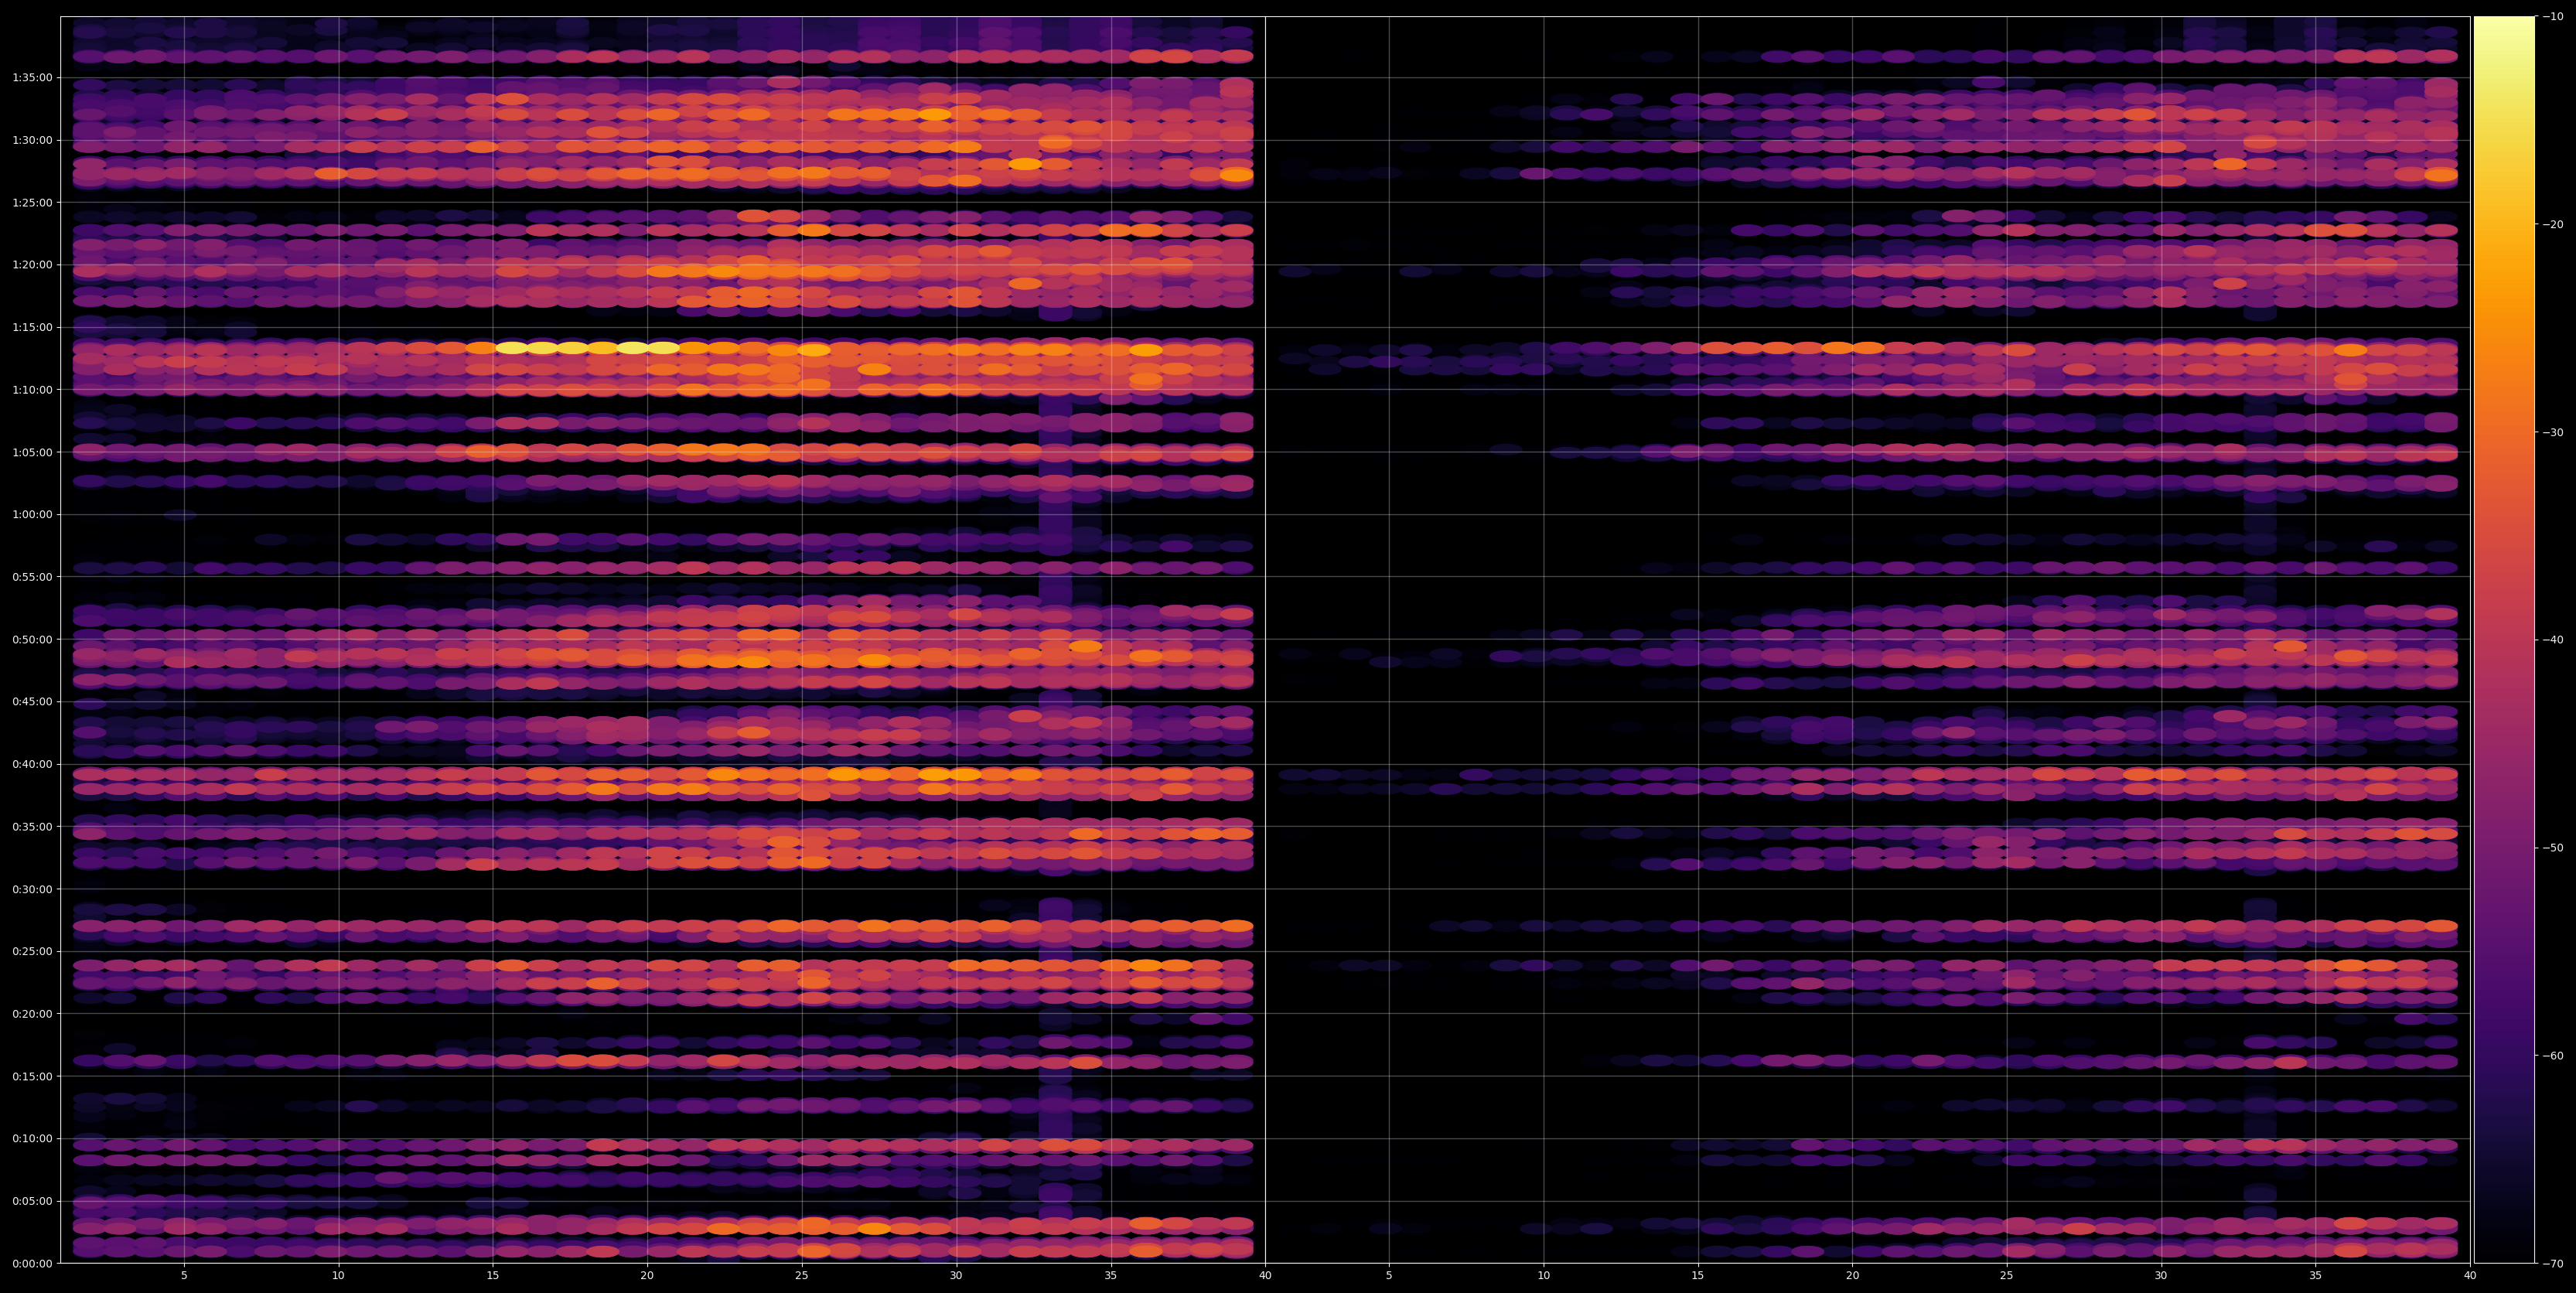Click the 1:25:00 time axis label
Image resolution: width=2576 pixels, height=1293 pixels.
click(x=32, y=202)
